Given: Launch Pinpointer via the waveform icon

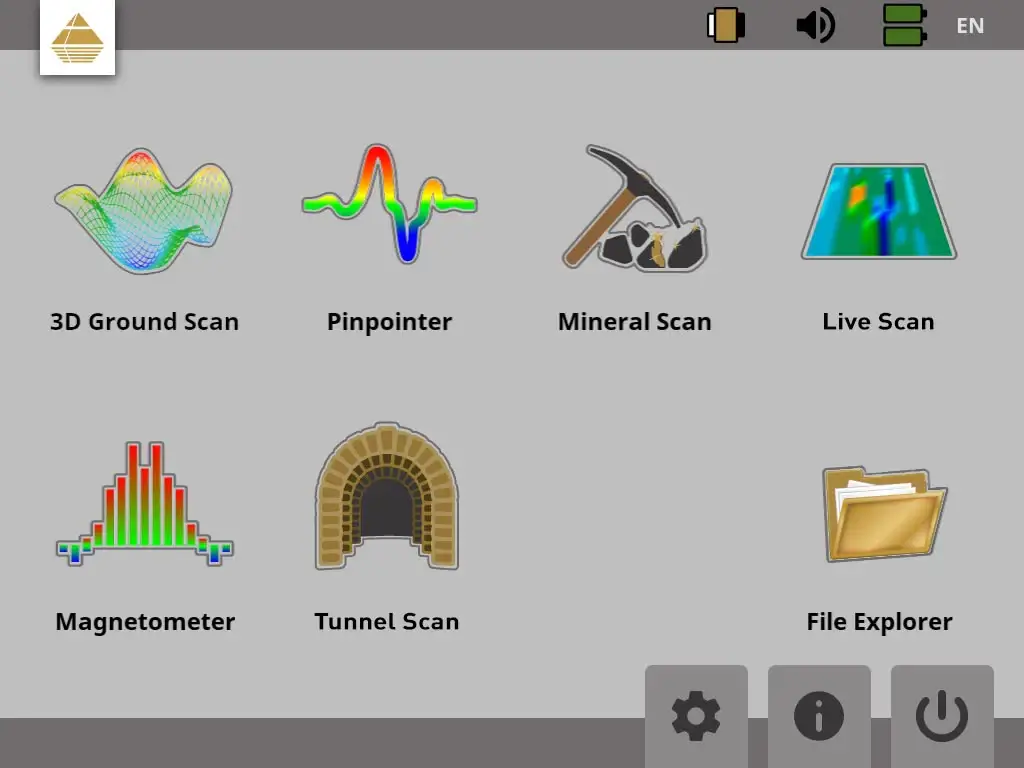Looking at the screenshot, I should coord(389,204).
